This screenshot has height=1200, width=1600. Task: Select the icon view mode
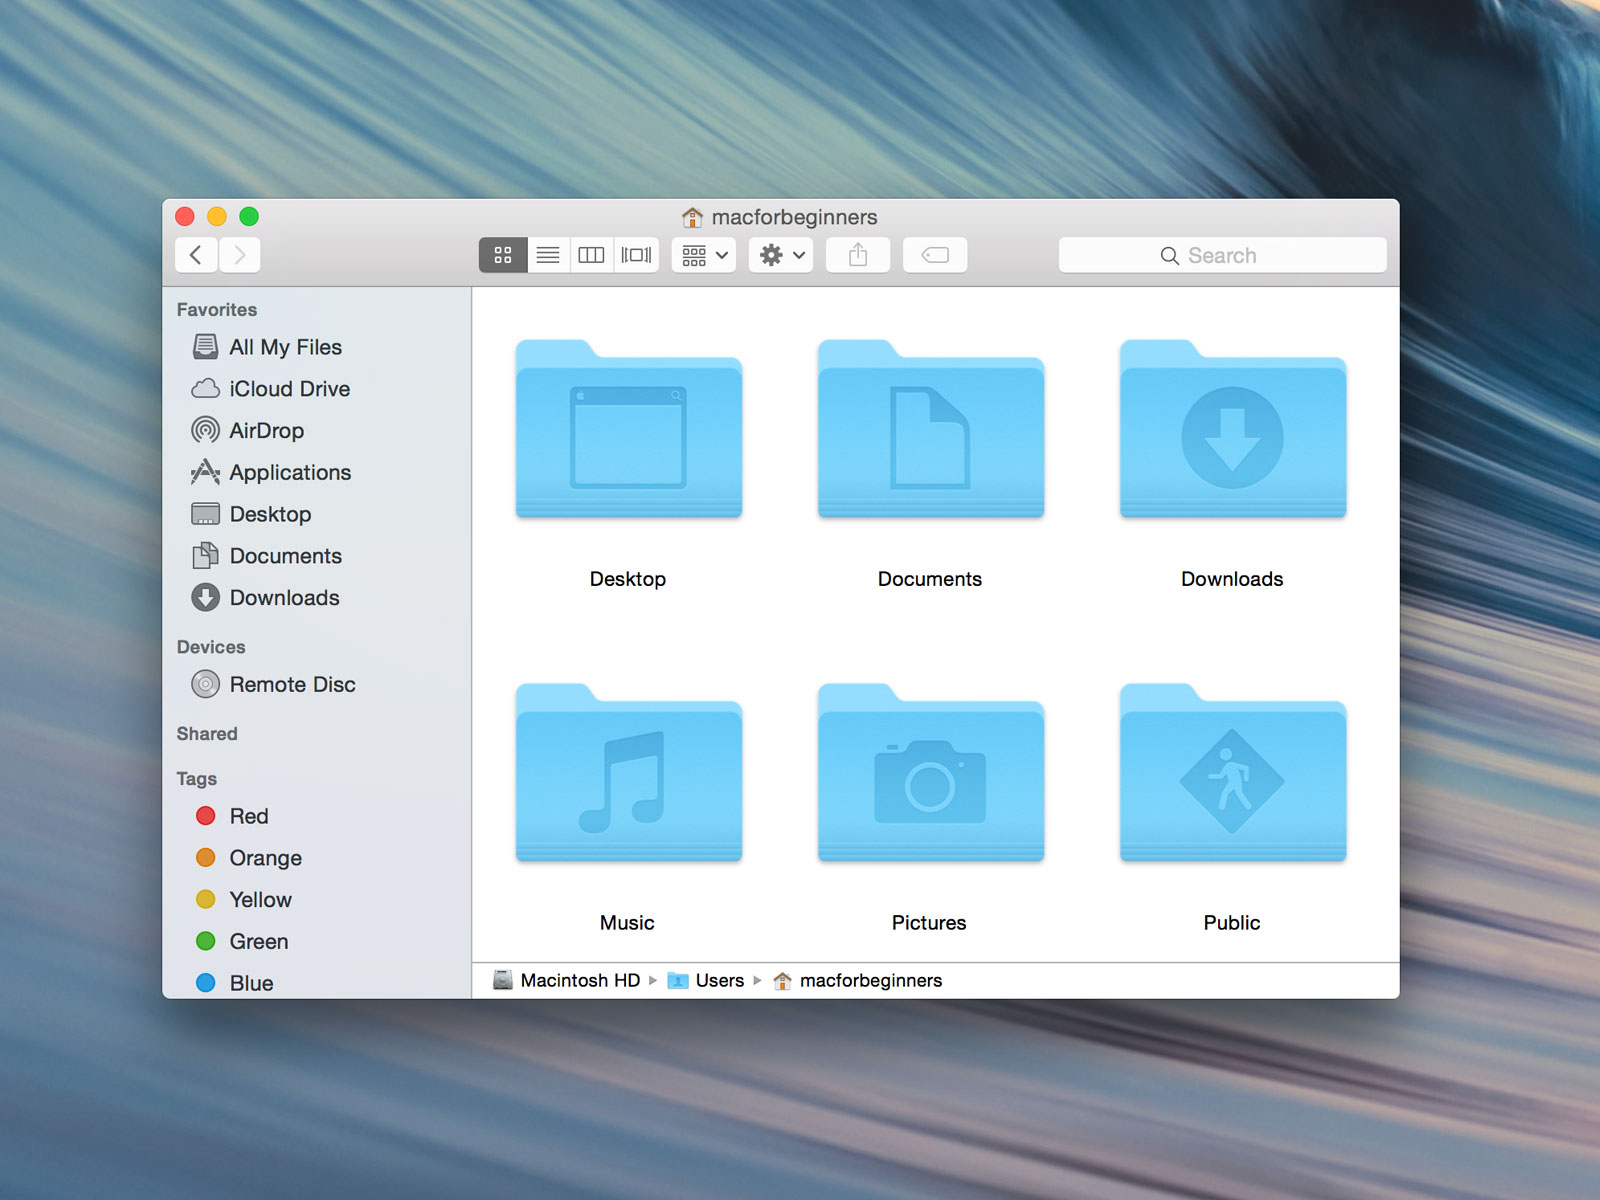pyautogui.click(x=503, y=255)
